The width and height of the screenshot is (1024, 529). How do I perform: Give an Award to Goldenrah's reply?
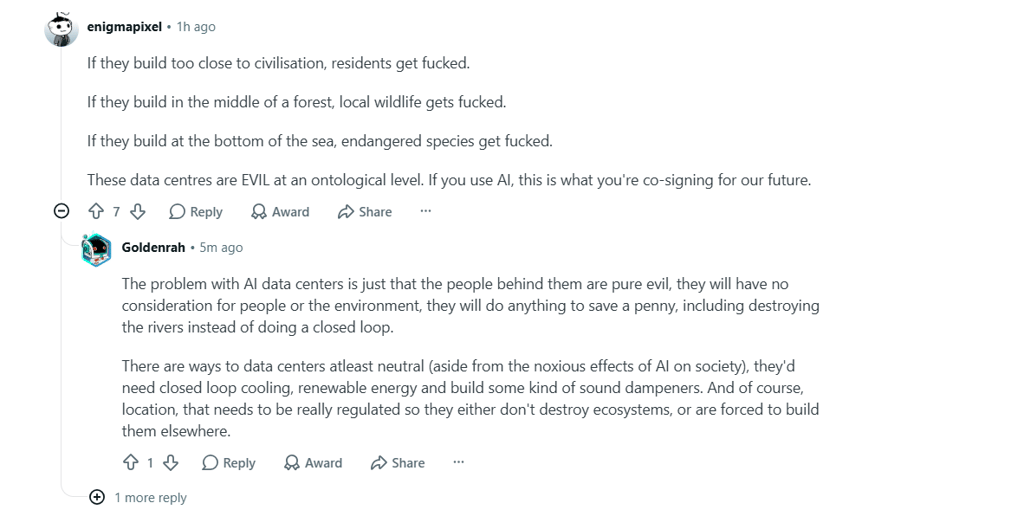[313, 462]
